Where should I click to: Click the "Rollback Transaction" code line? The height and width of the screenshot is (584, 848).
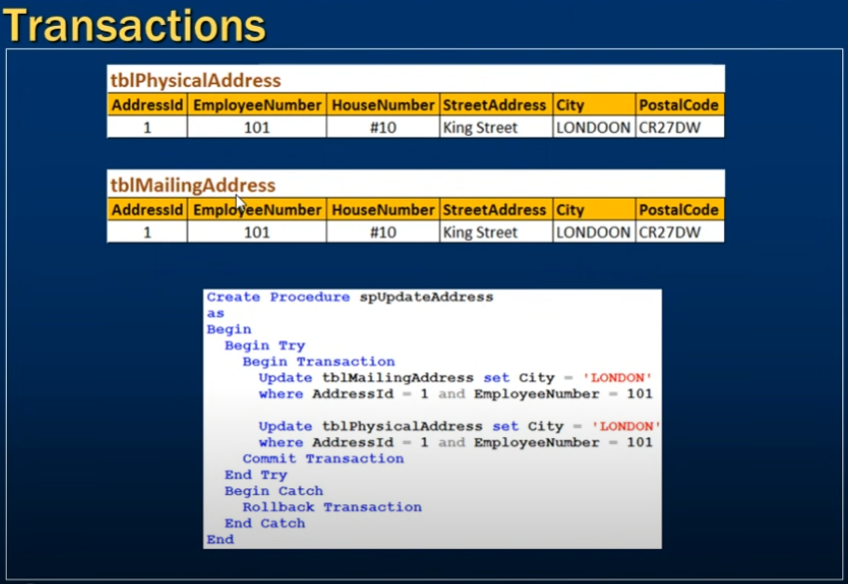coord(332,507)
